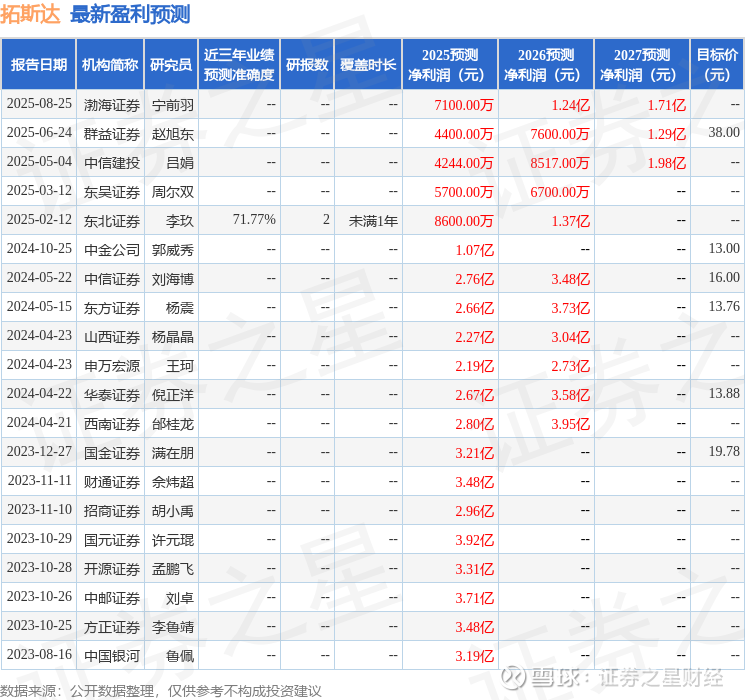
Task: Click the 1.37亿 forecast value
Action: tap(570, 221)
